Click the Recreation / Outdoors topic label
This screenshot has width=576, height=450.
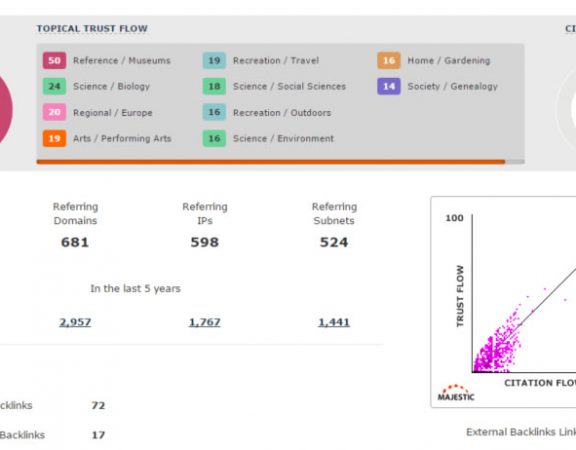click(x=282, y=113)
